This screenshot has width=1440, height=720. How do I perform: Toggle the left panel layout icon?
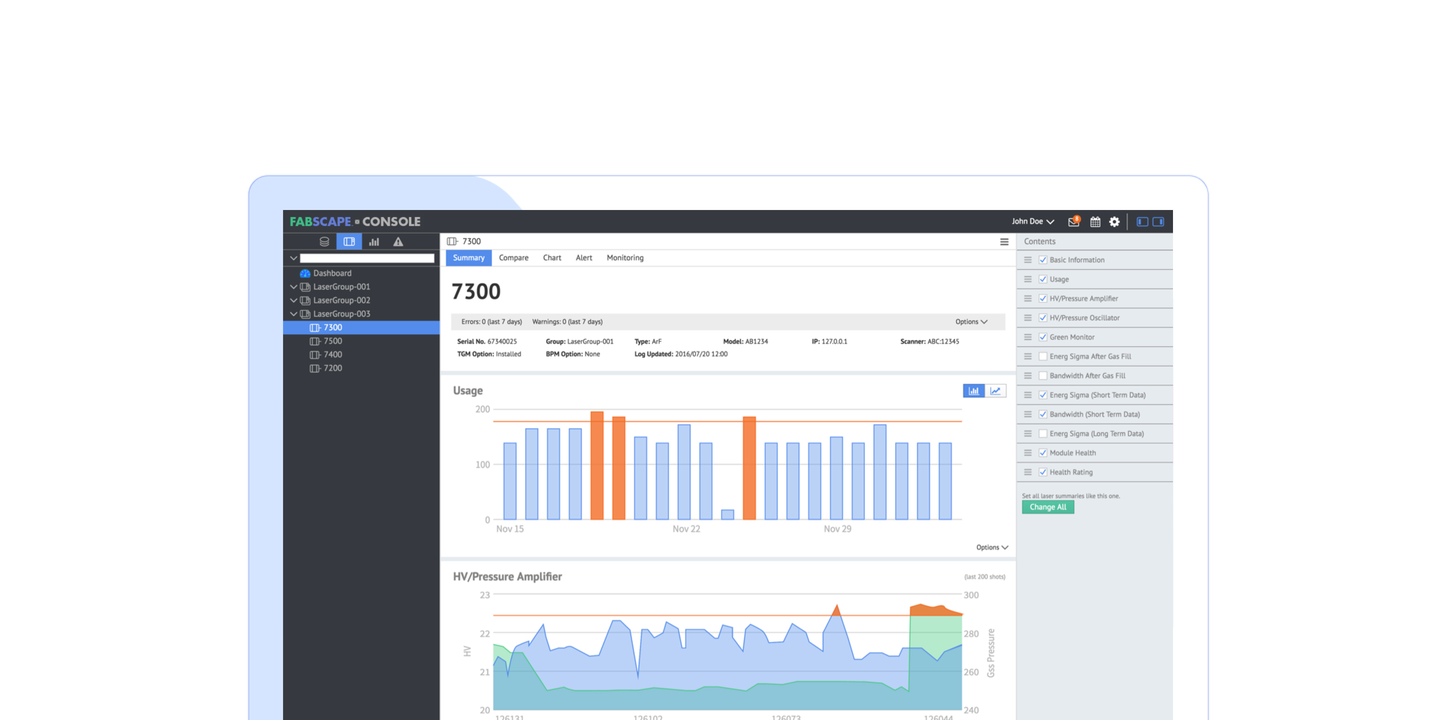click(1142, 222)
